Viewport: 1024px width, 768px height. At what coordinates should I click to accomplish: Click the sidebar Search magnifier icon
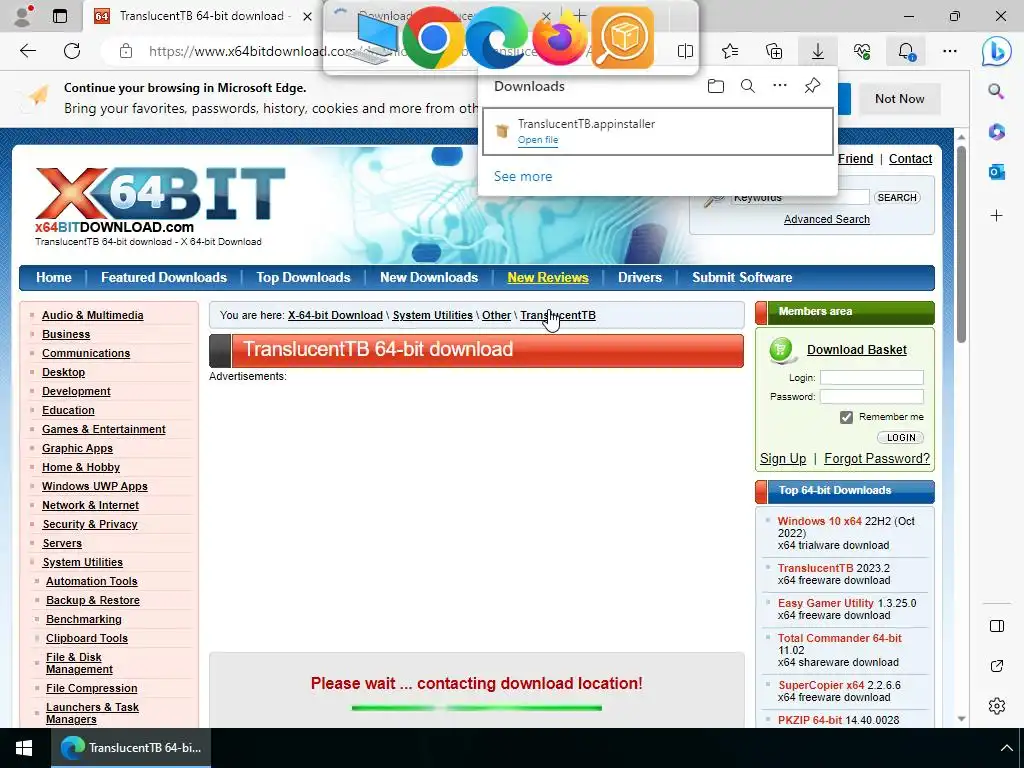(996, 91)
